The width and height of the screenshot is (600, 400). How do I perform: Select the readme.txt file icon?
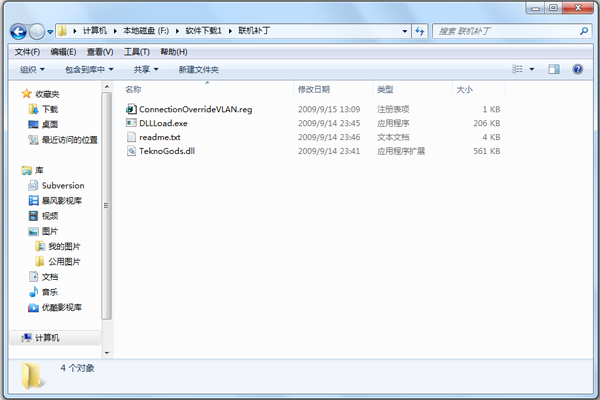click(x=131, y=137)
